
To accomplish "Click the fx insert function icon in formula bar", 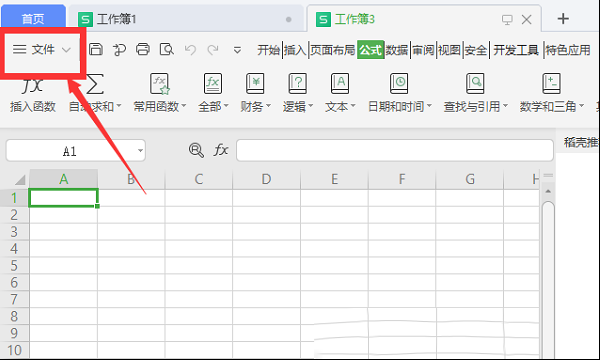I will click(x=221, y=150).
